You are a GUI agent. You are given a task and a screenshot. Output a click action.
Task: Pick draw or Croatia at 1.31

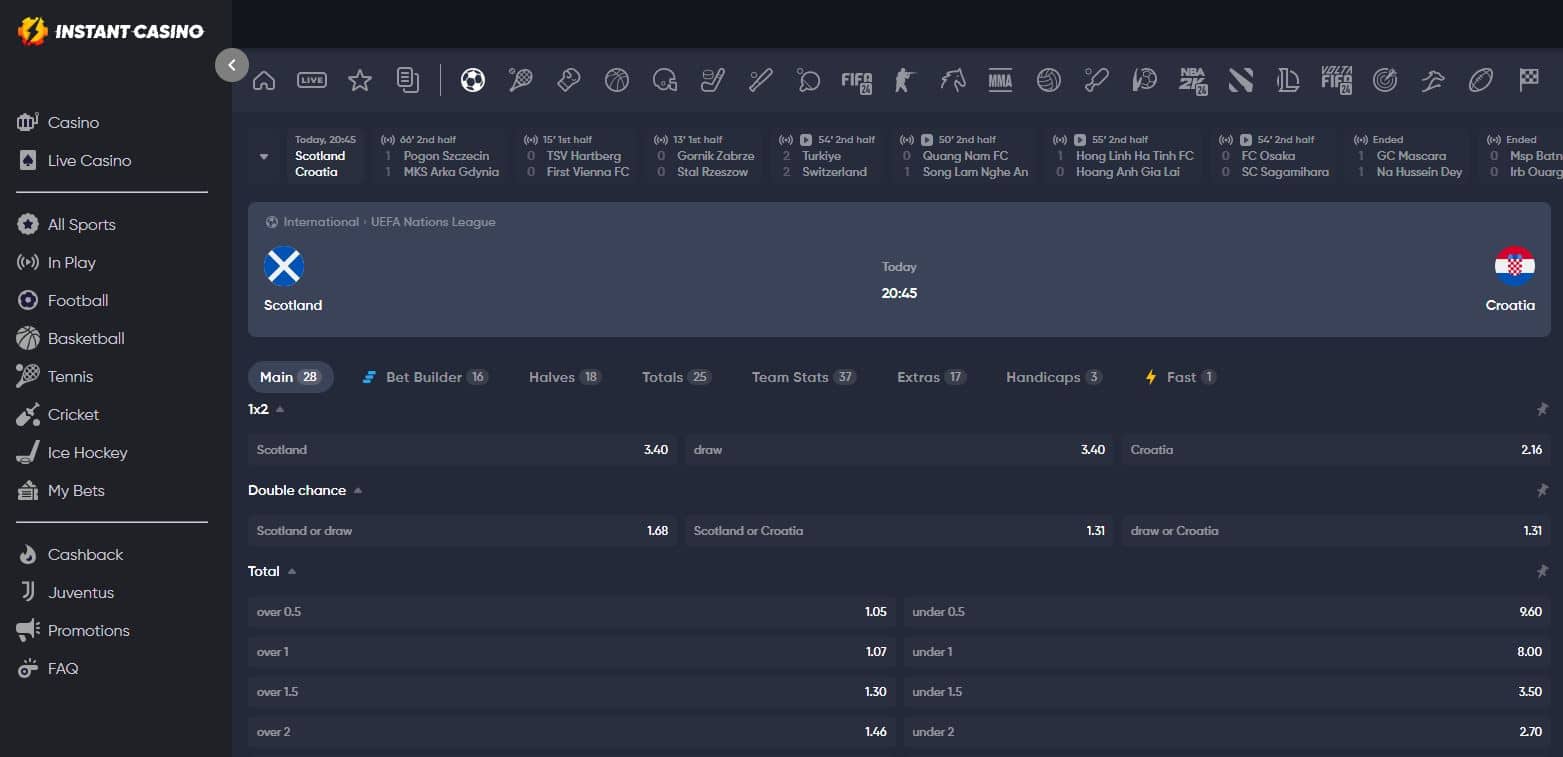point(1336,531)
